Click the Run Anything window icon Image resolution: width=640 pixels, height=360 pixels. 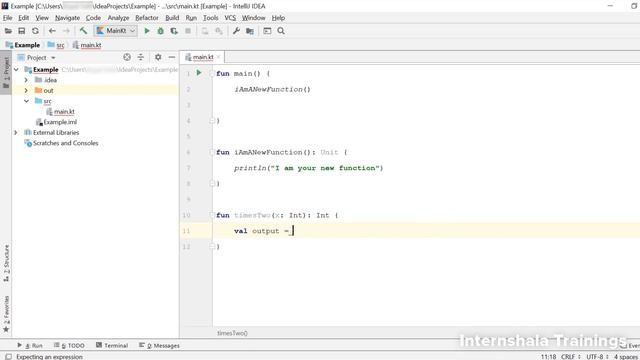(x=267, y=31)
